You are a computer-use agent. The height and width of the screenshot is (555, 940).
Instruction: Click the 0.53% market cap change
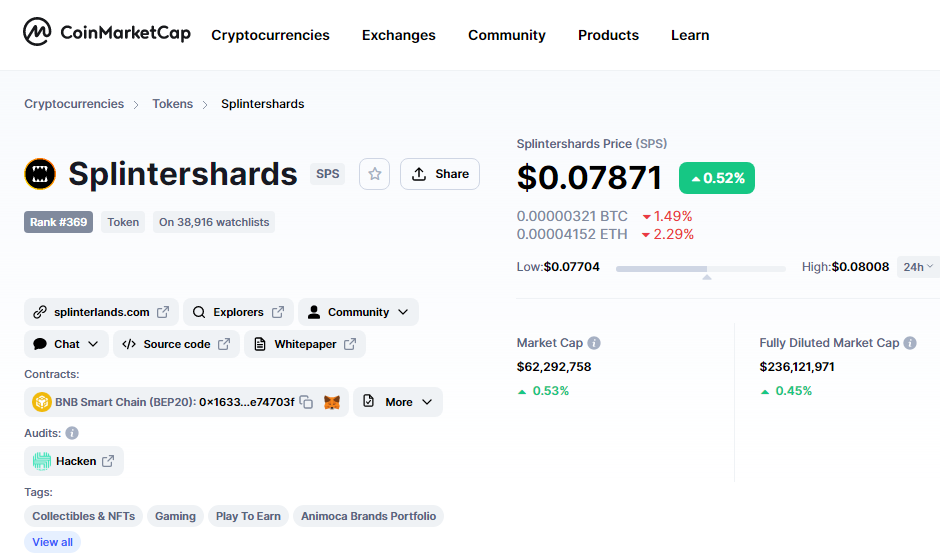(543, 391)
